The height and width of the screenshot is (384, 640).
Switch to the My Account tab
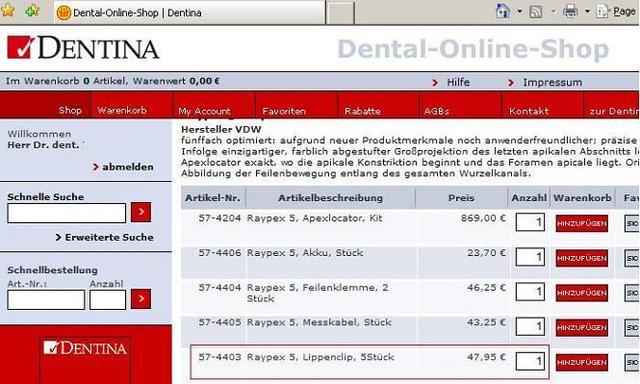pos(204,111)
